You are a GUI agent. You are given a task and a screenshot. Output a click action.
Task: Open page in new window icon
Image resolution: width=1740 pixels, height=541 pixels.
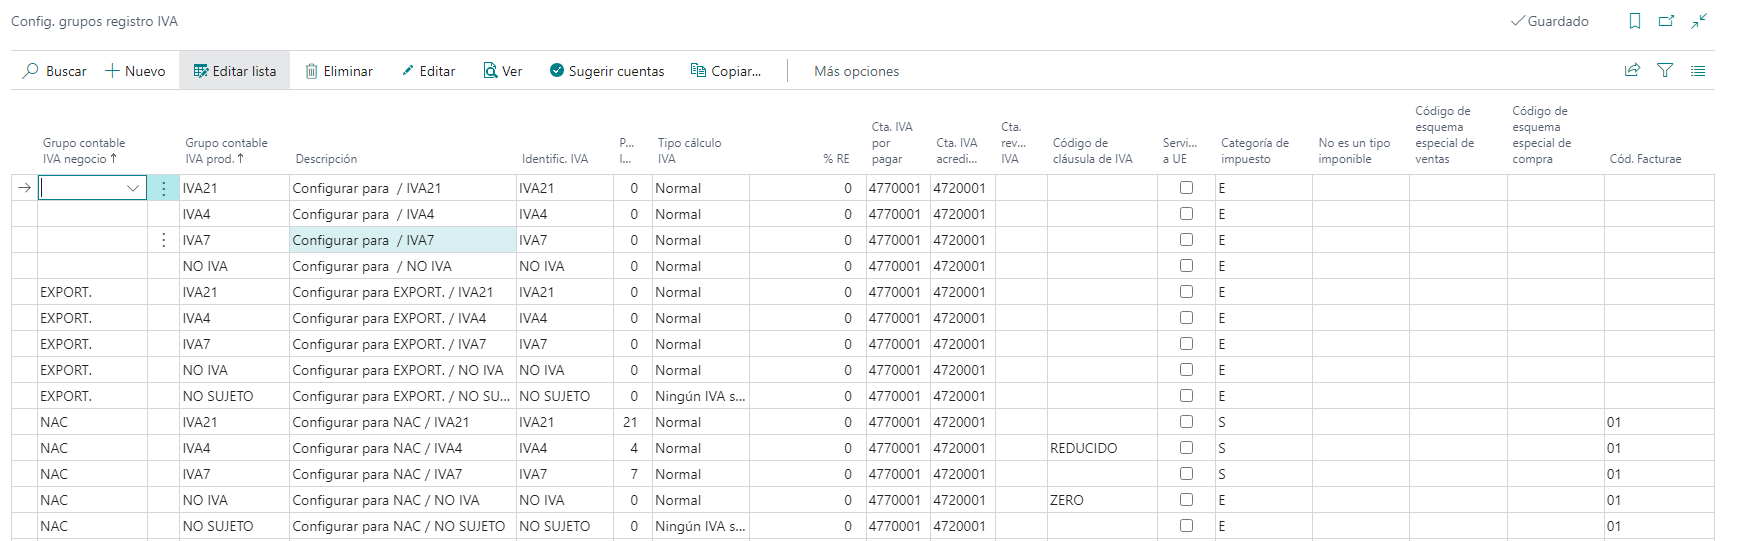point(1666,21)
